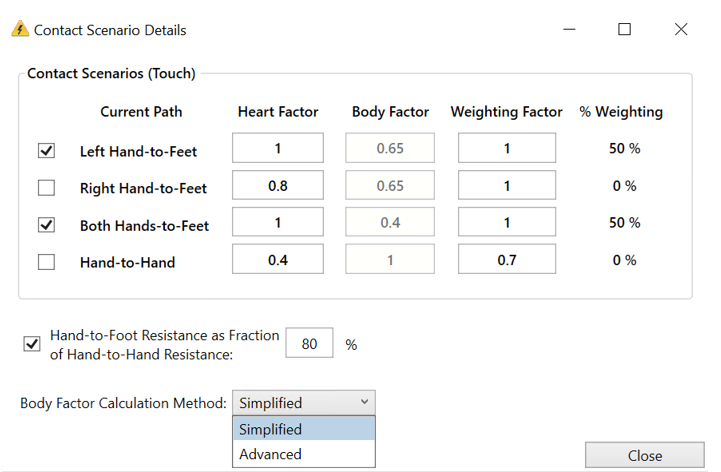Click Hand-to-Hand Heart Factor 0.4 field
This screenshot has width=721, height=472.
point(278,259)
